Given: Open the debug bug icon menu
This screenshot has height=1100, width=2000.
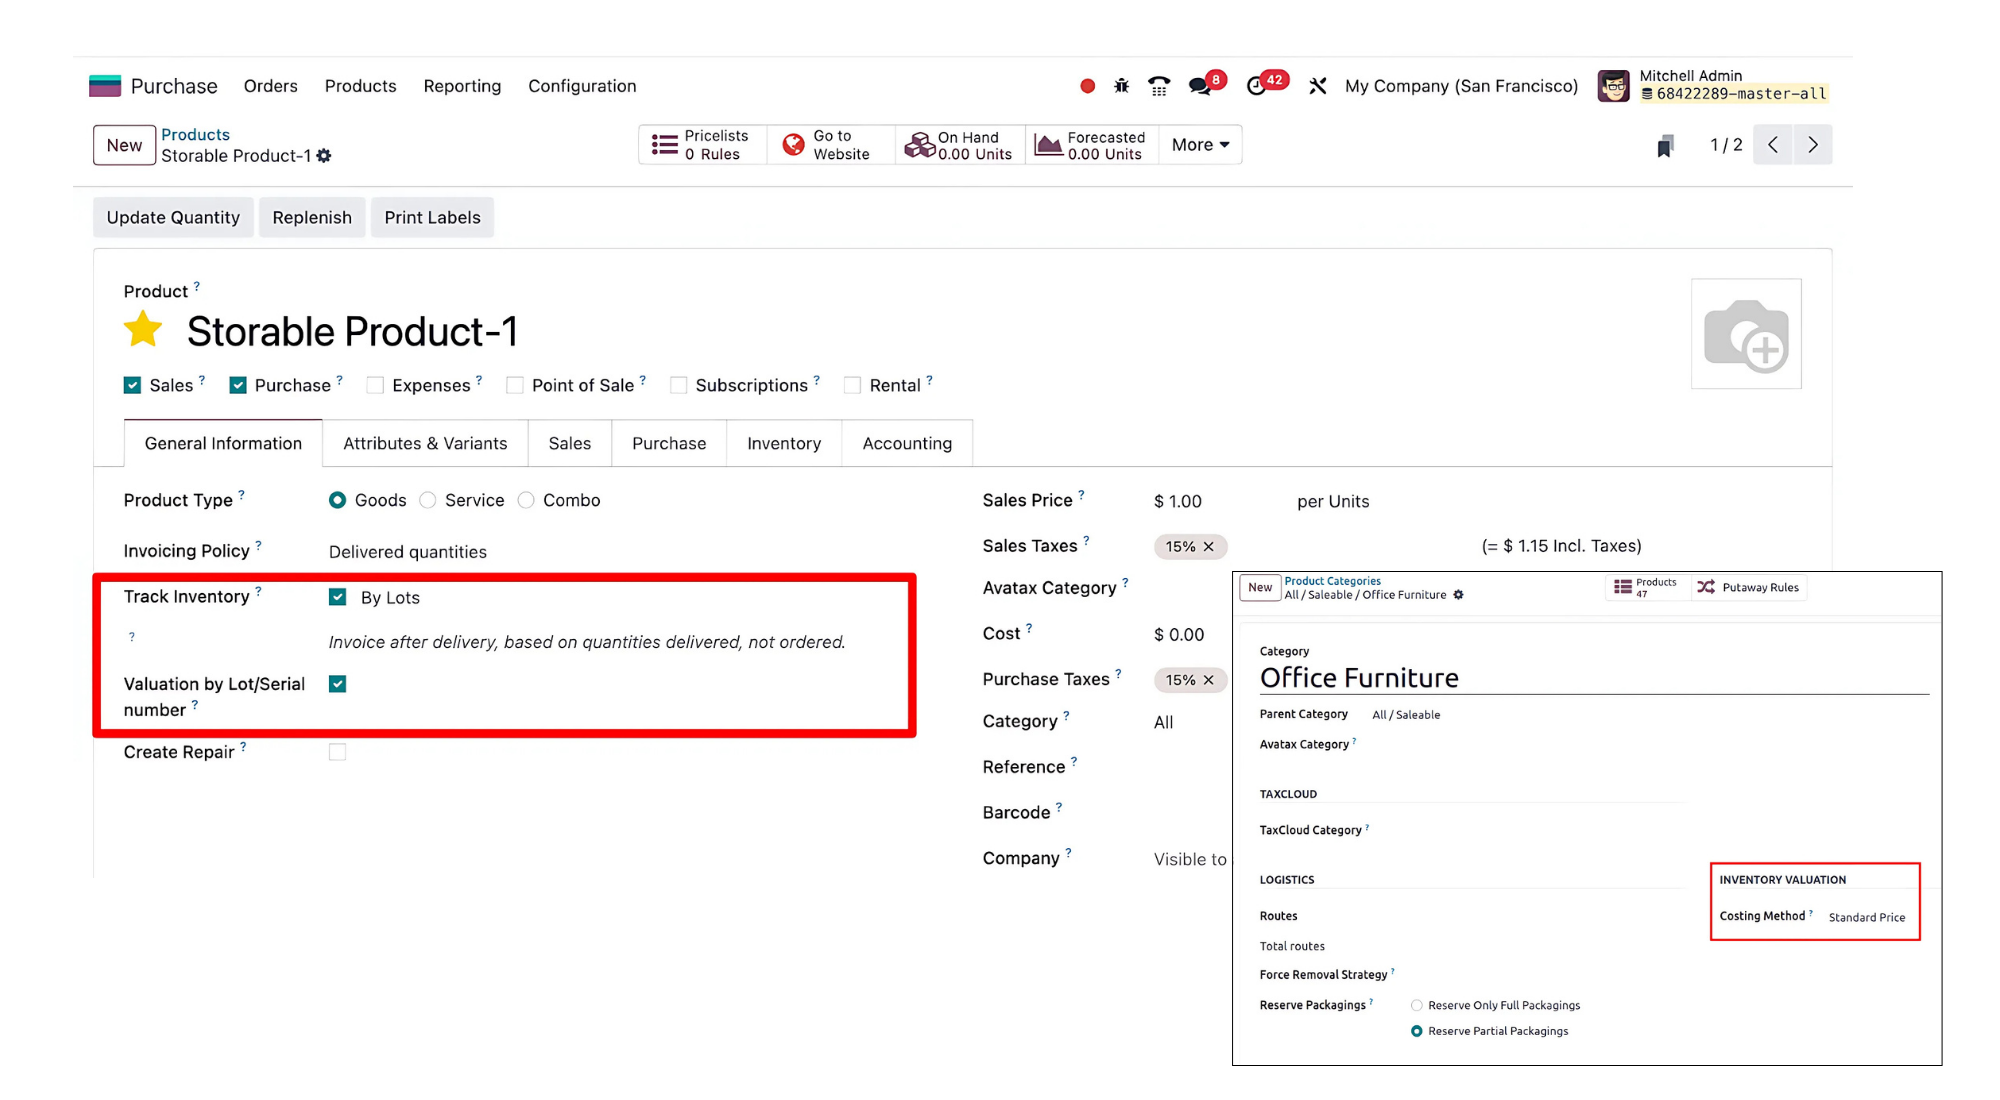Looking at the screenshot, I should pos(1121,86).
